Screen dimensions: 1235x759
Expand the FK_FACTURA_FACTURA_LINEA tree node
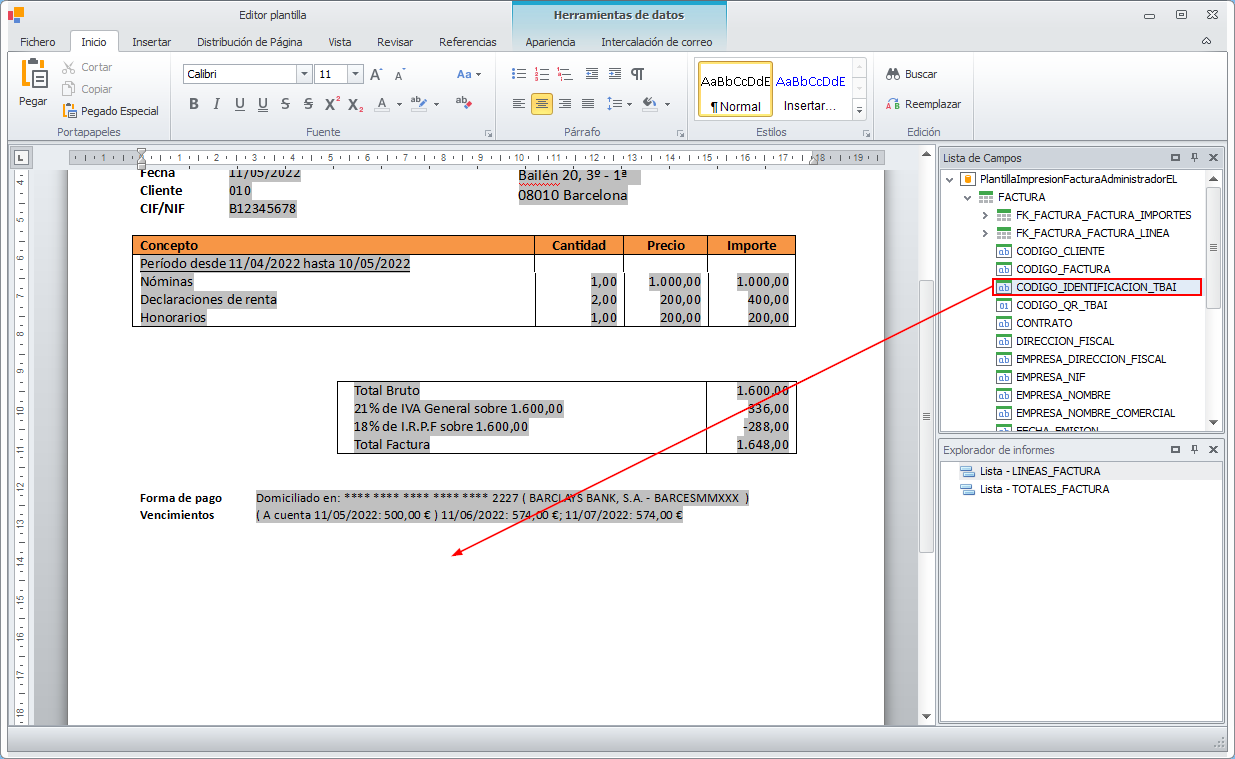tap(985, 233)
